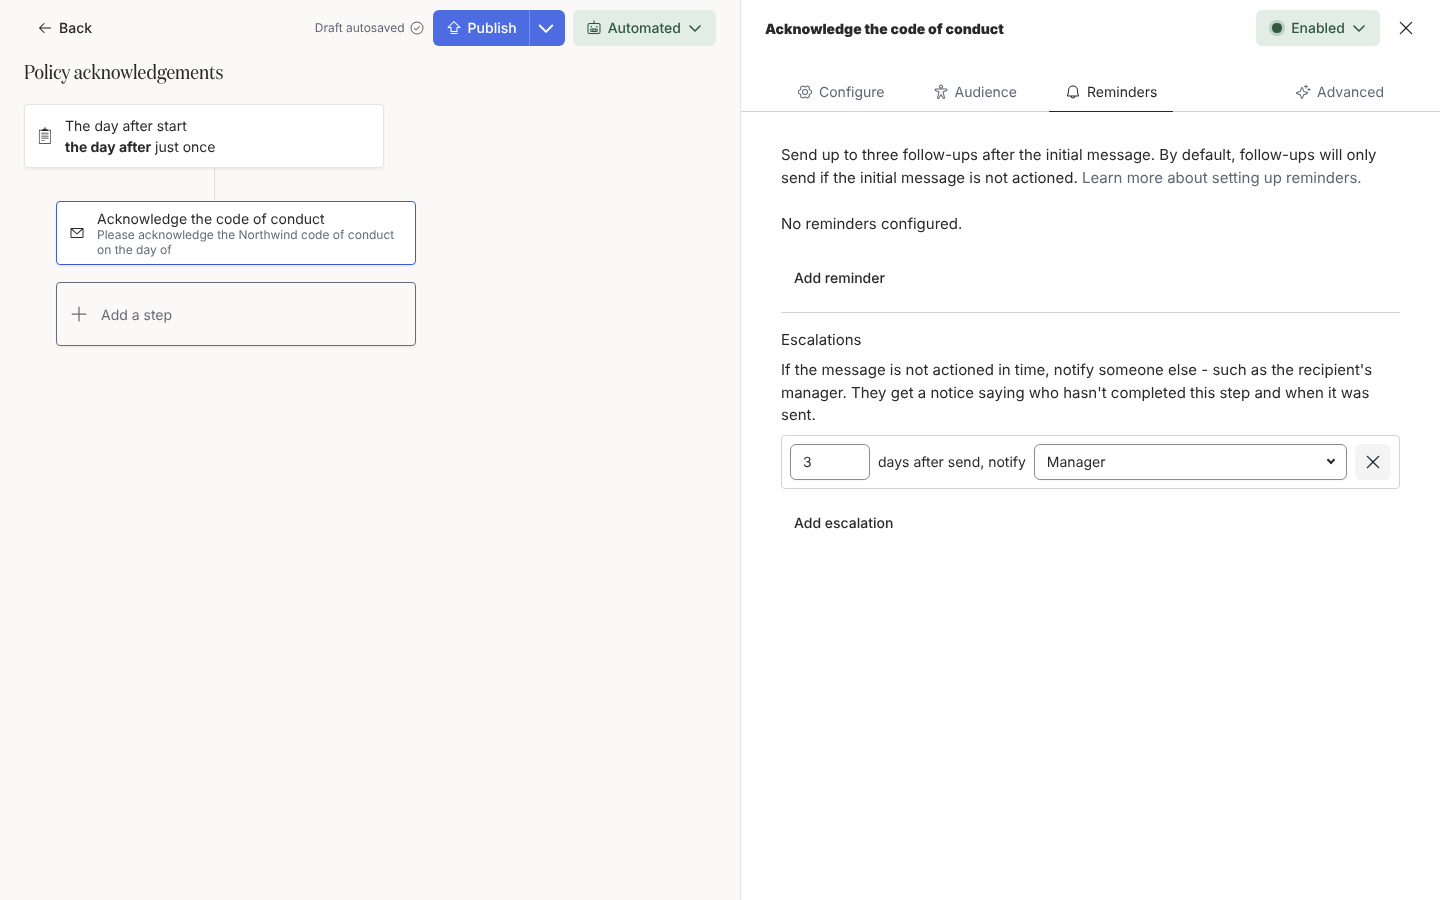
Task: Click the Policy acknowledgements title
Action: 124,72
